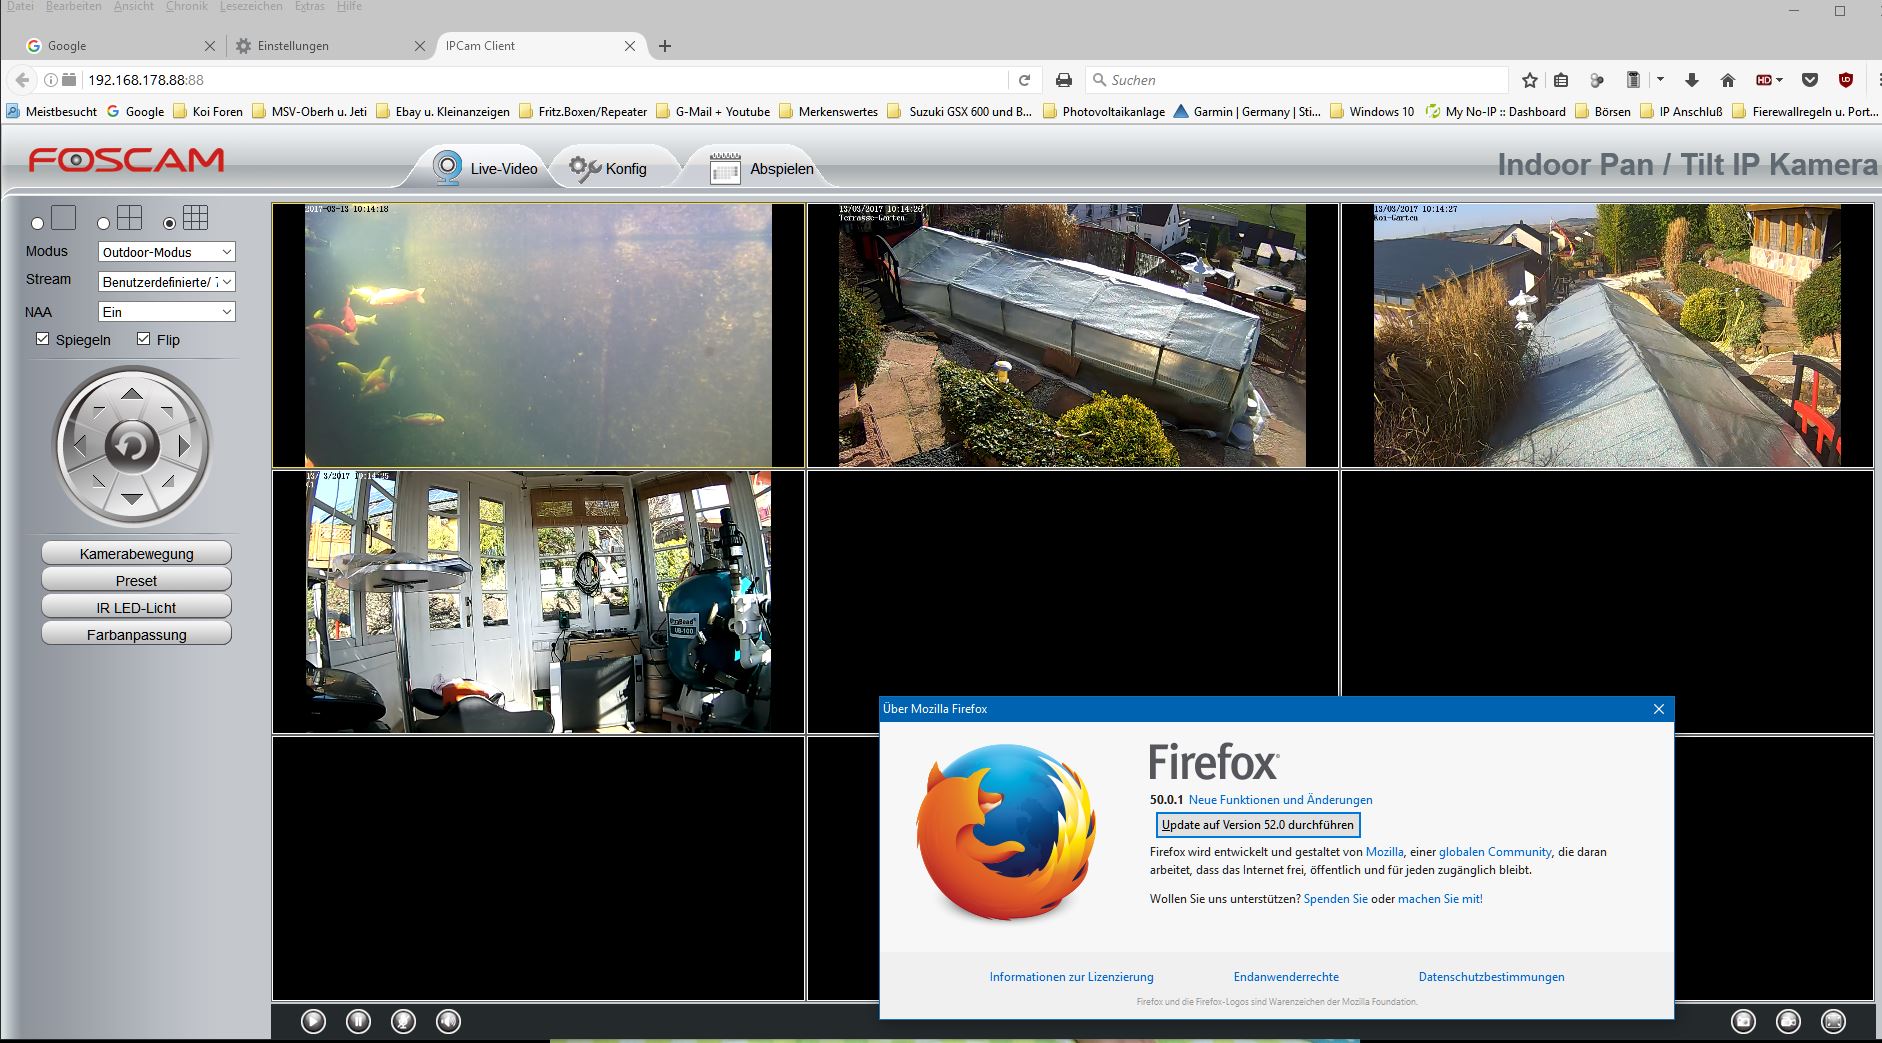1882x1043 pixels.
Task: Select the garden room interior camera feed
Action: (x=538, y=602)
